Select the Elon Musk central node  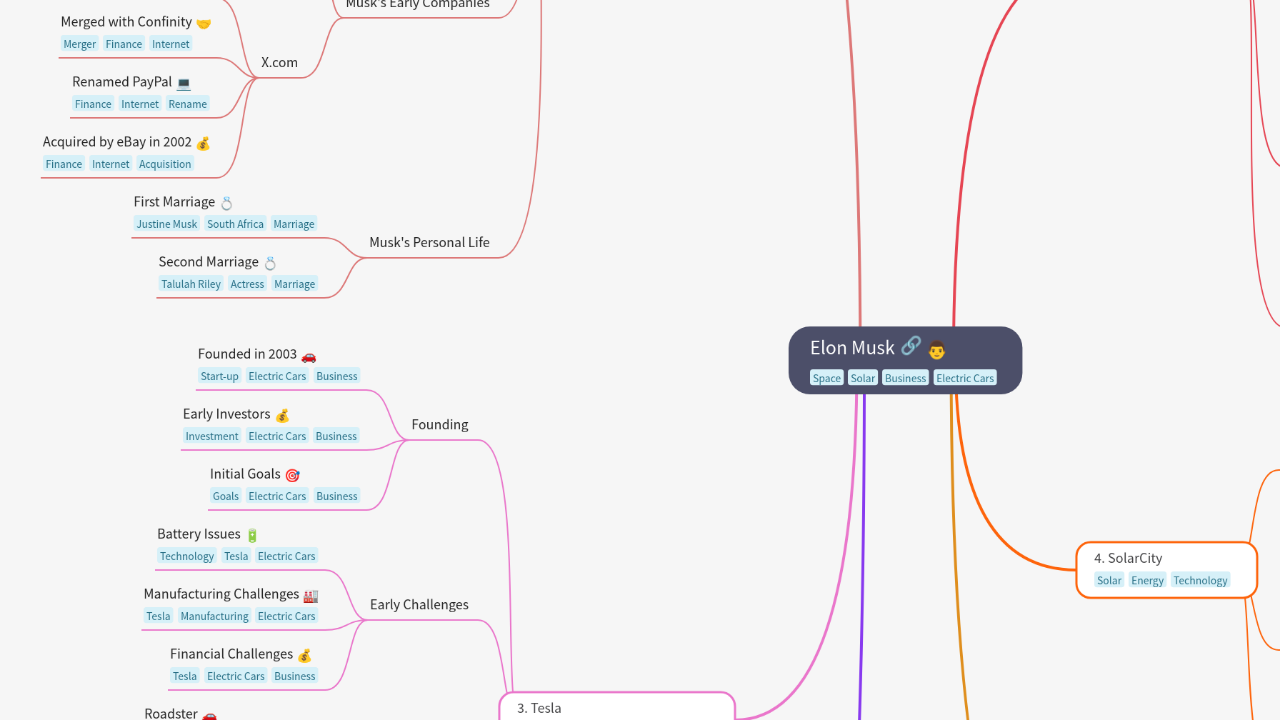coord(905,360)
